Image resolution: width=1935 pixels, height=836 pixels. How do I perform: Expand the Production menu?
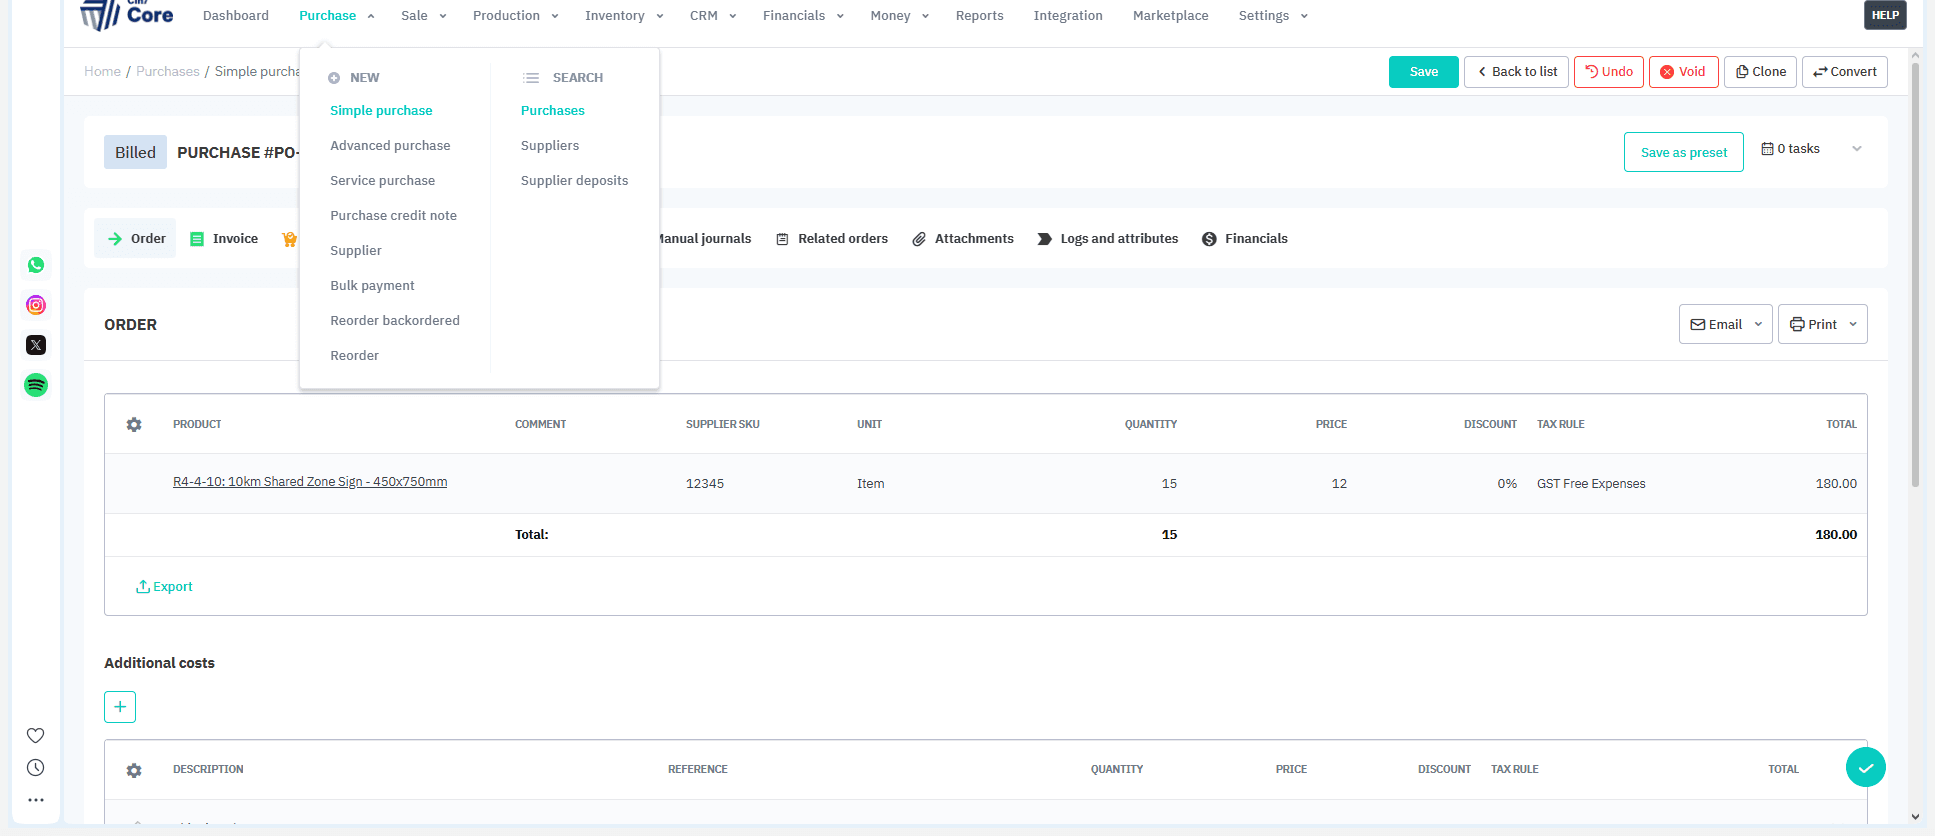point(516,16)
